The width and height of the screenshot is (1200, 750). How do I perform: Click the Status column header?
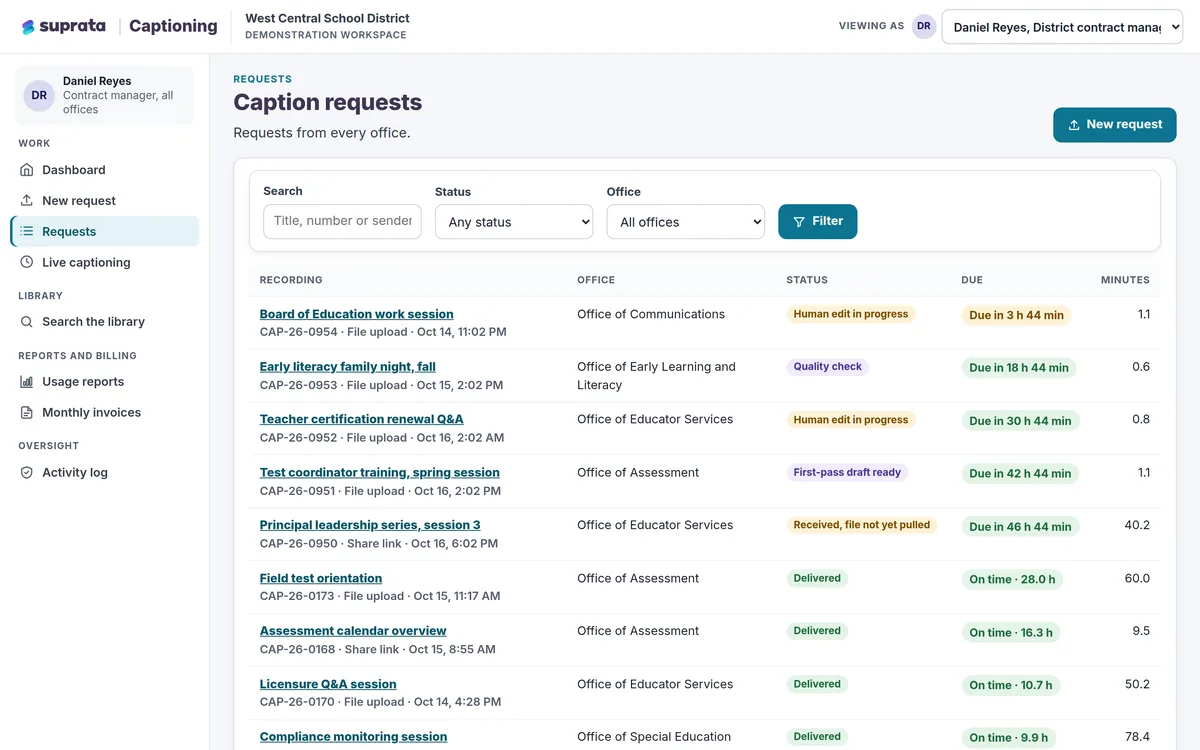pyautogui.click(x=807, y=280)
